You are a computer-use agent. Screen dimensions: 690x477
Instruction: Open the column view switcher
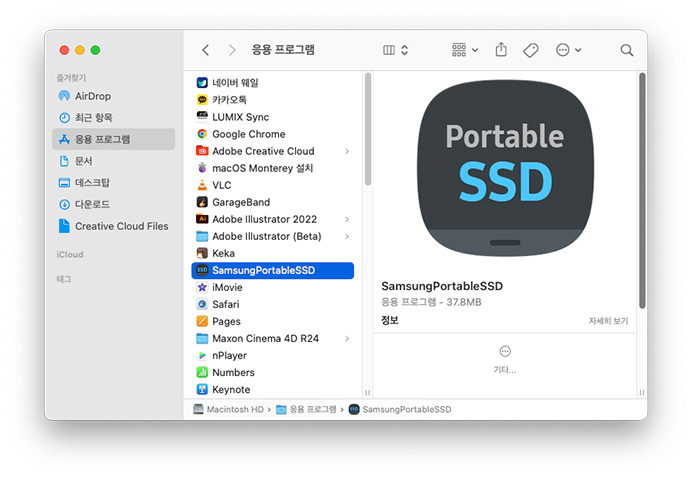pos(395,50)
